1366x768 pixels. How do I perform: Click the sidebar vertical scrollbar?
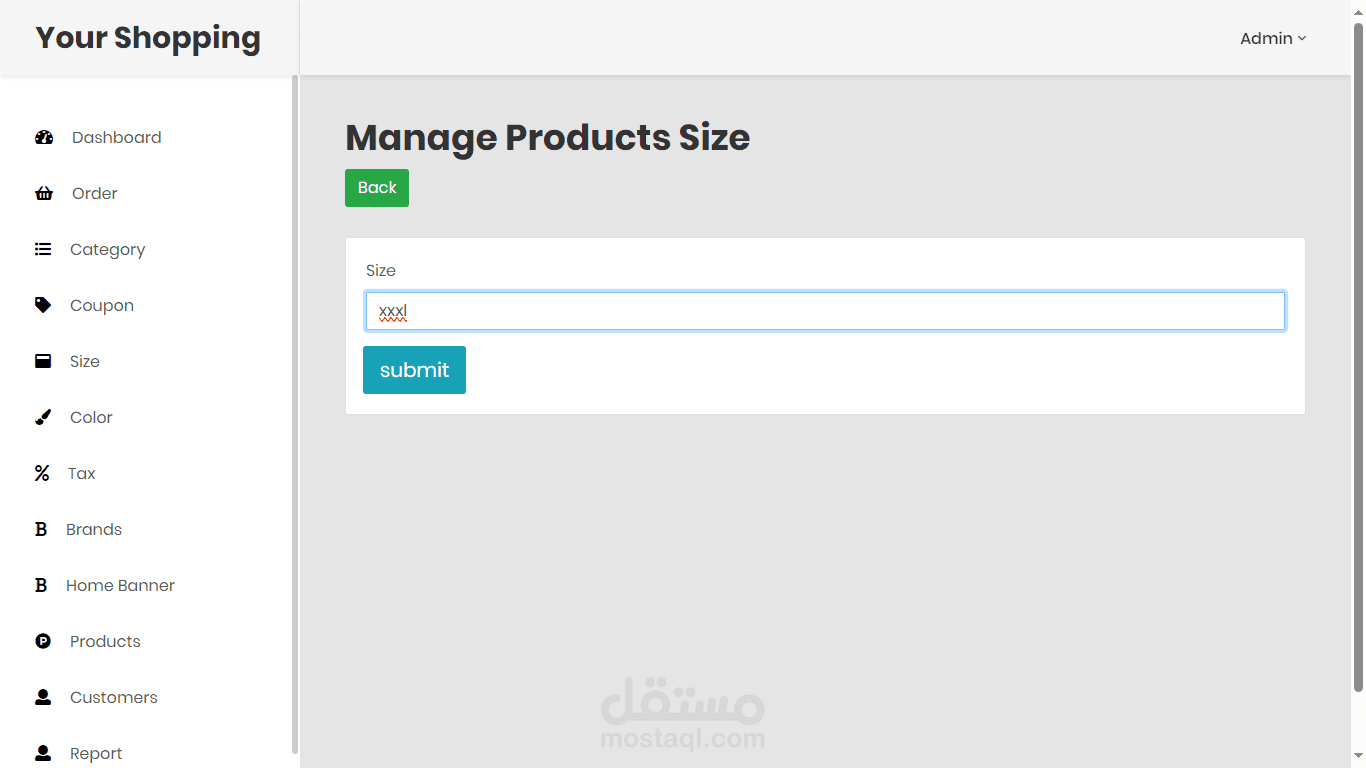(294, 400)
